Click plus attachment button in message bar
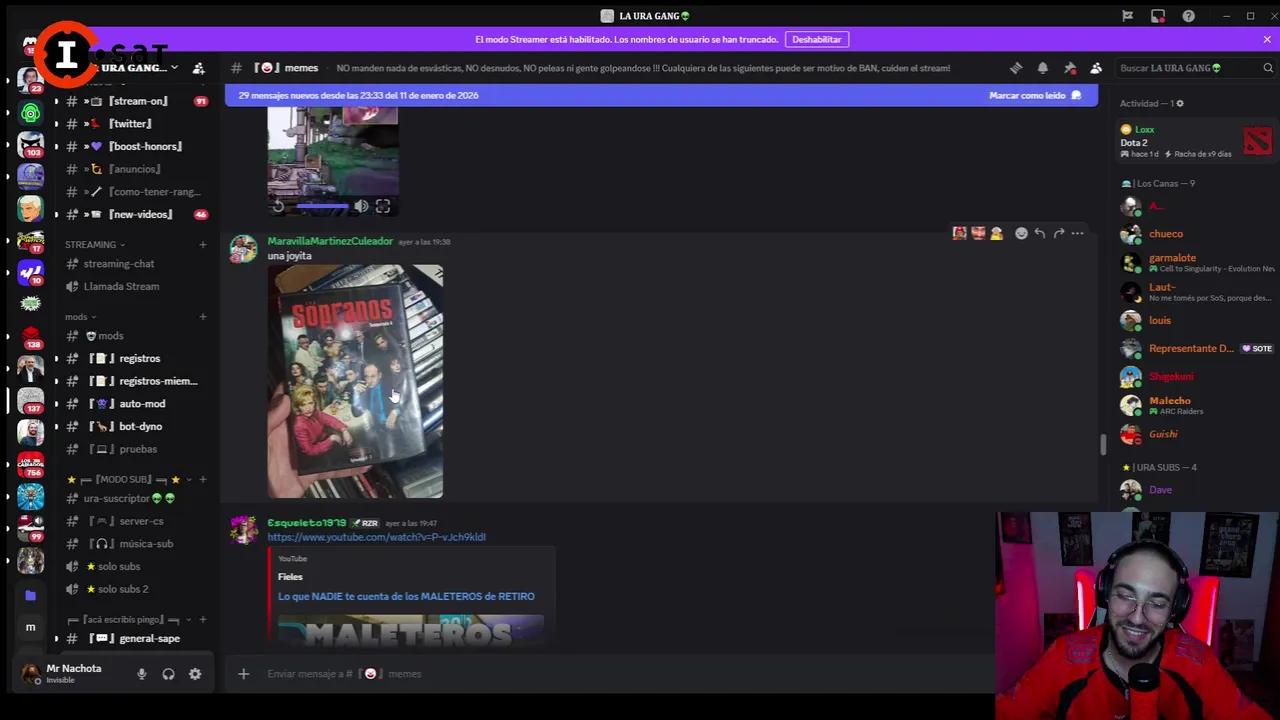1280x720 pixels. pos(243,674)
